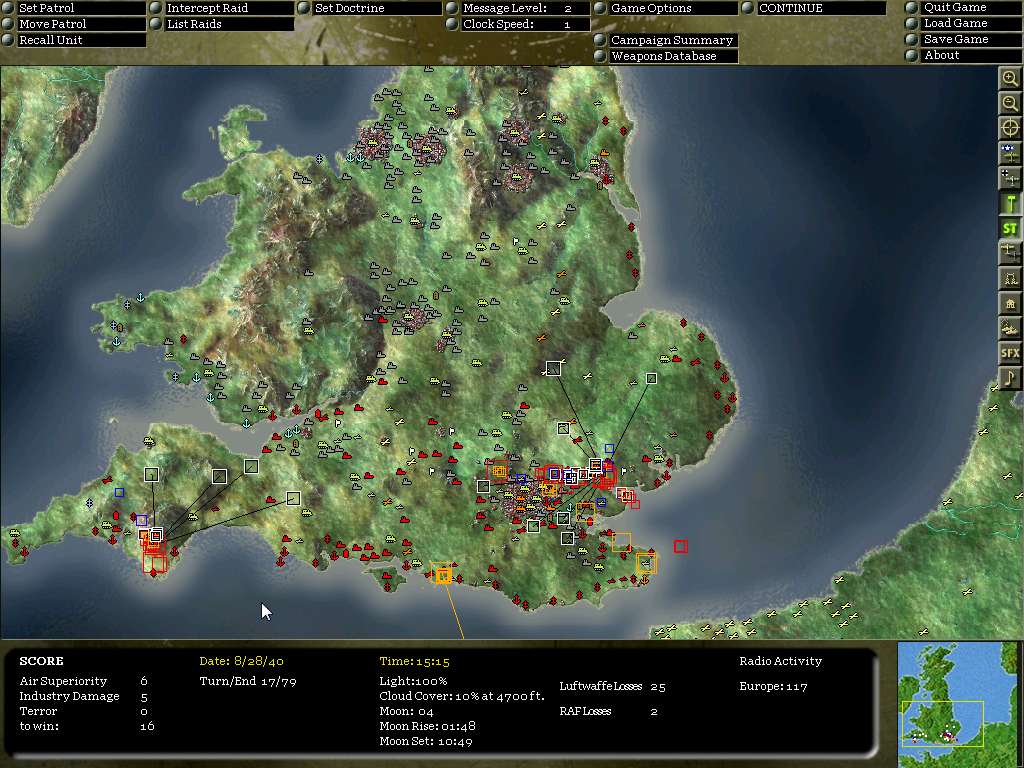The width and height of the screenshot is (1024, 768).
Task: Click round button beside Quit Game
Action: tap(912, 7)
